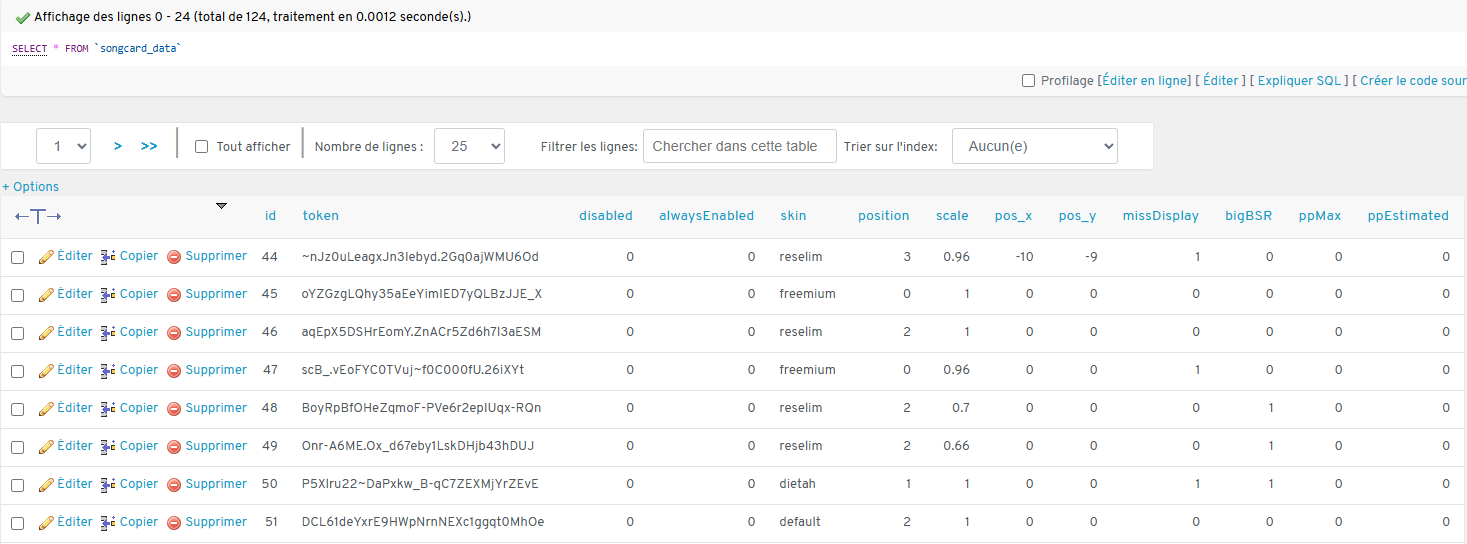The height and width of the screenshot is (544, 1467).
Task: Click the copy icon for row 46
Action: pos(109,333)
